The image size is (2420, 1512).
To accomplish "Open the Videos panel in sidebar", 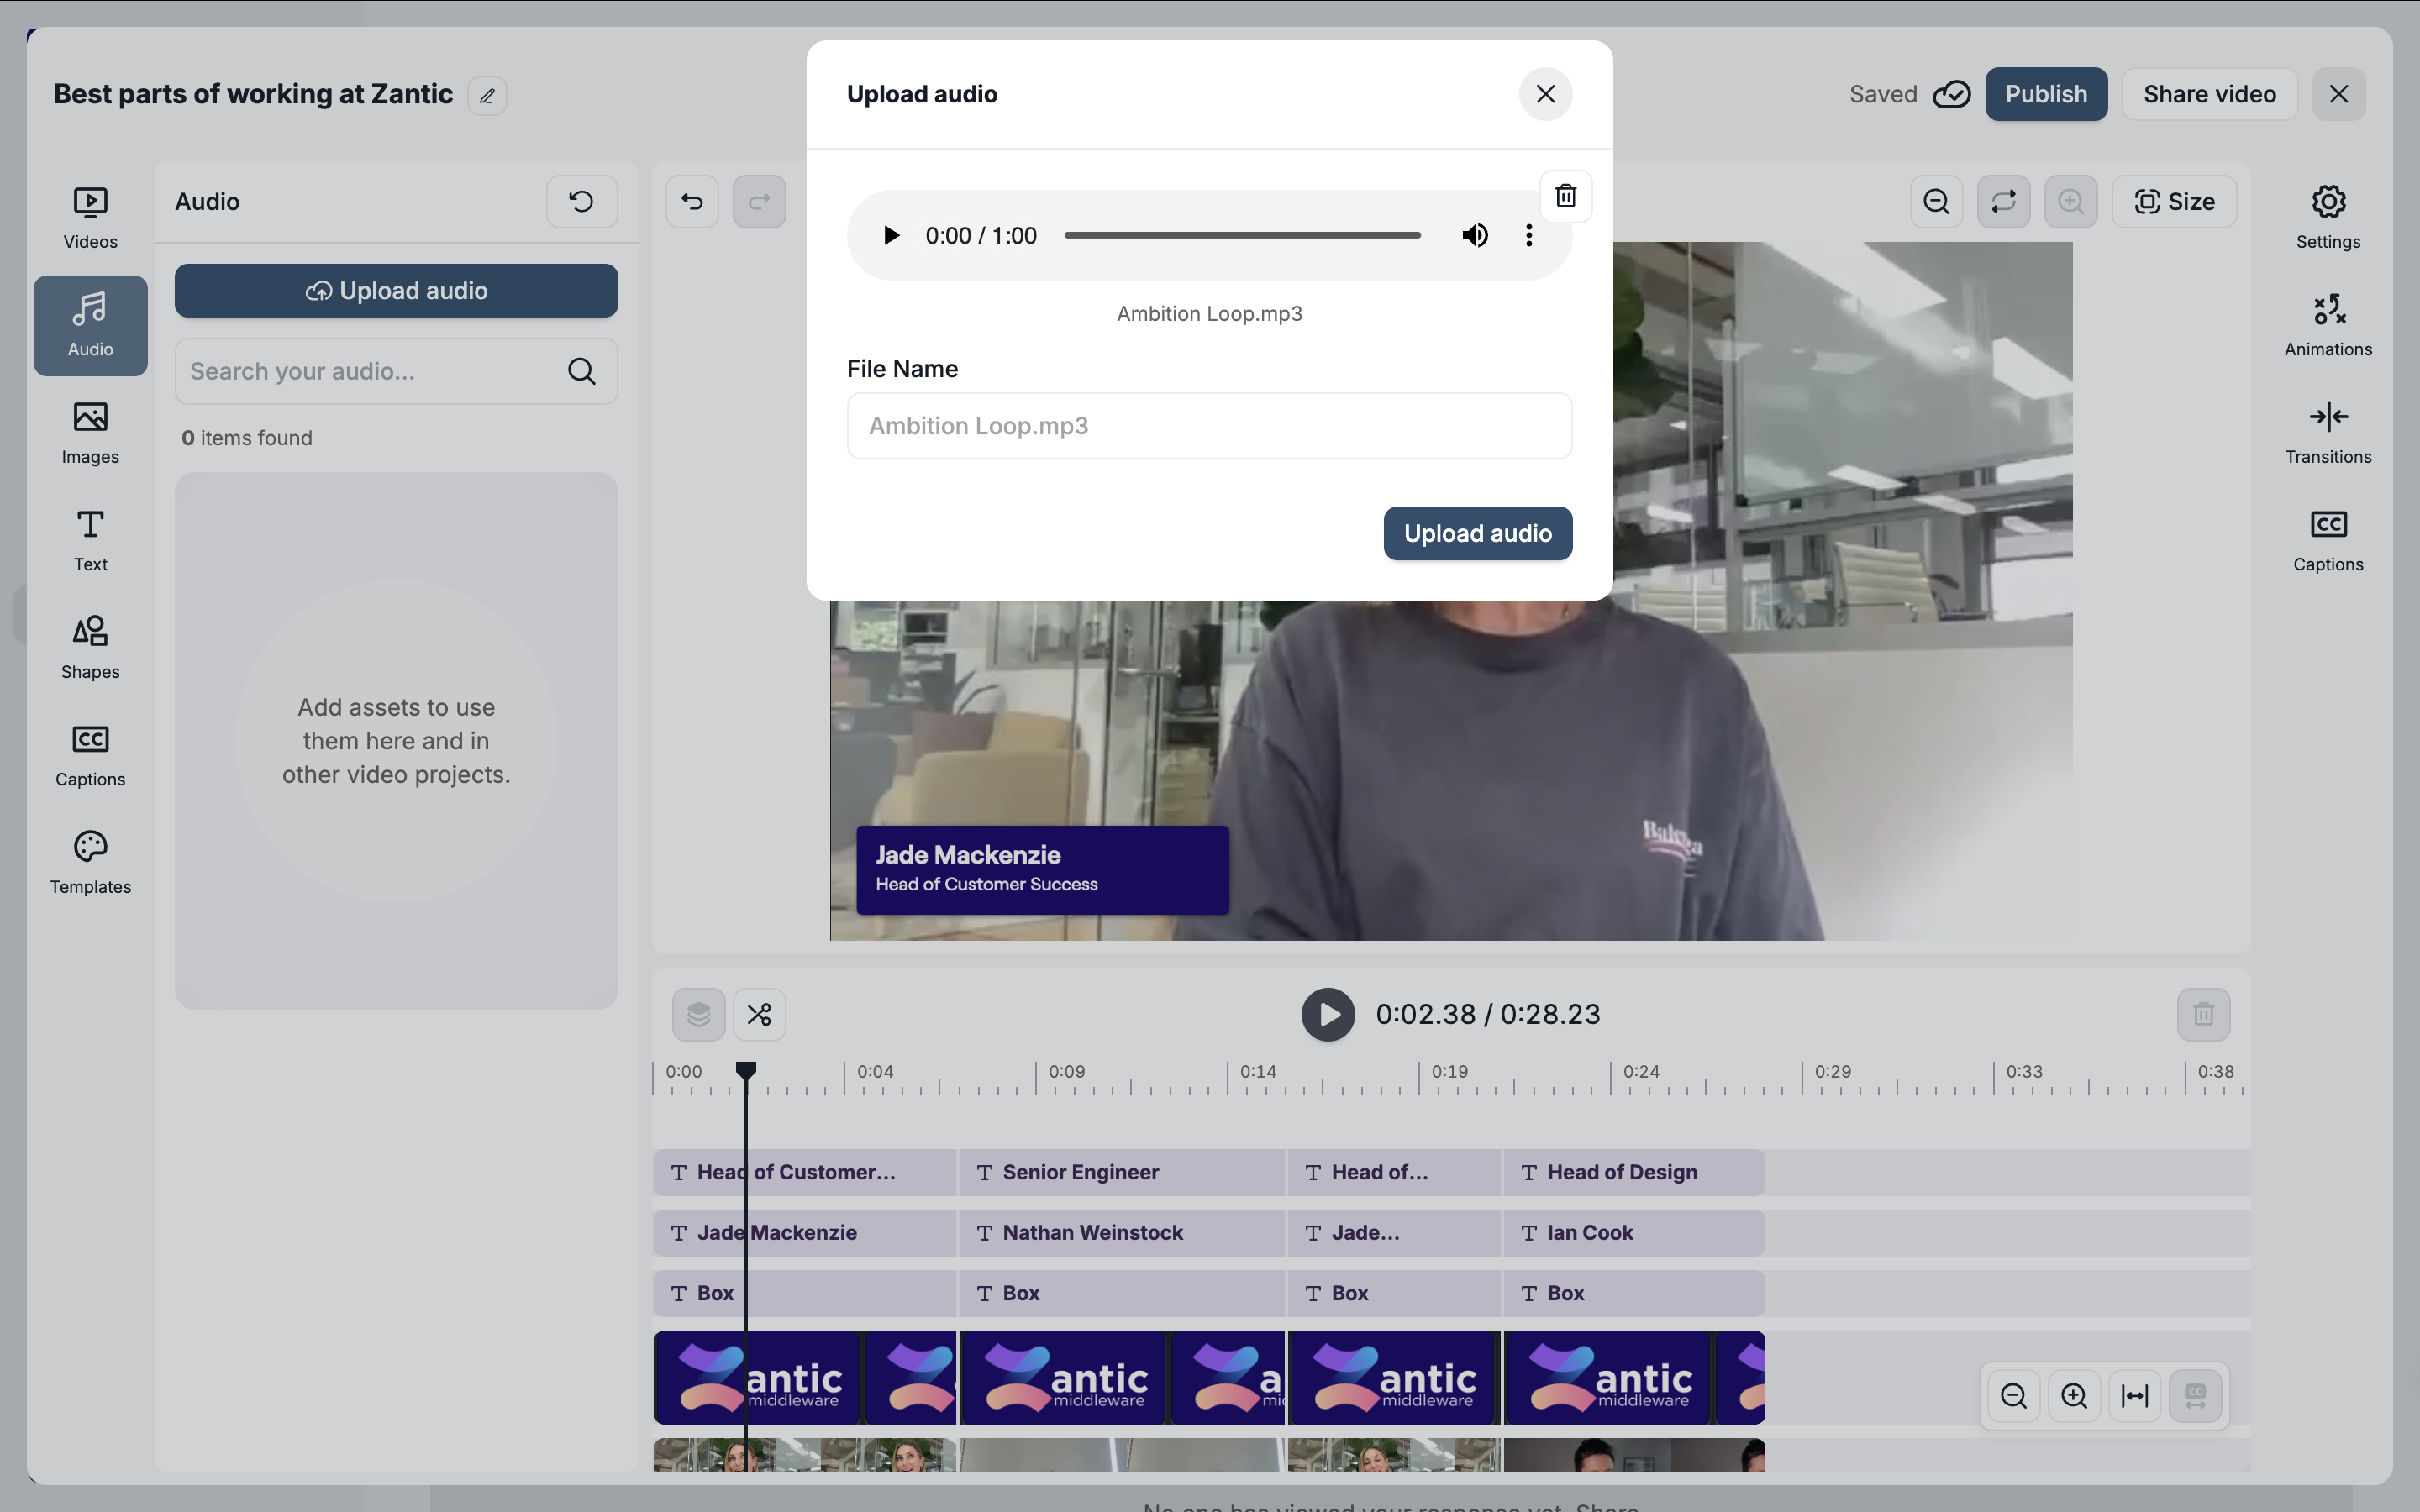I will [x=90, y=218].
